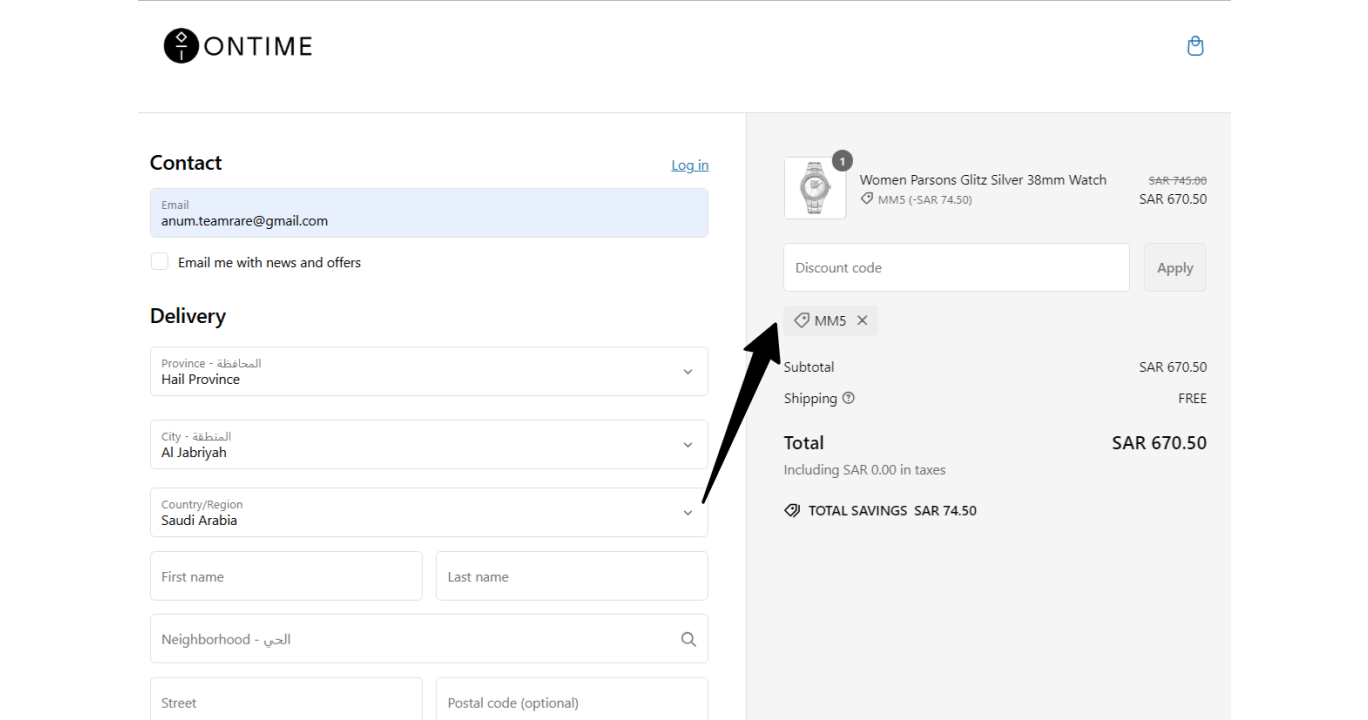Open the City dropdown
Screen dimensions: 1368x720
coord(429,444)
